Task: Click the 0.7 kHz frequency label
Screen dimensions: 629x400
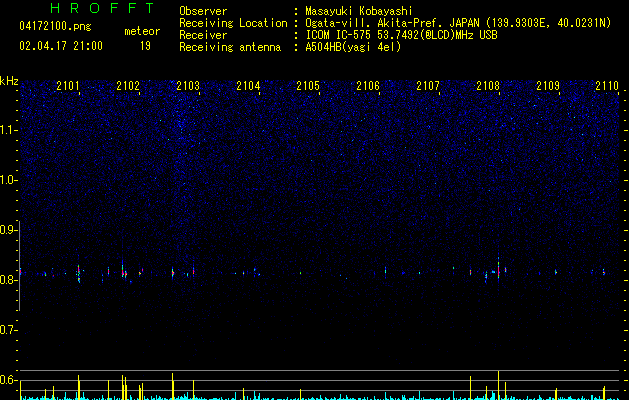Action: pyautogui.click(x=8, y=330)
